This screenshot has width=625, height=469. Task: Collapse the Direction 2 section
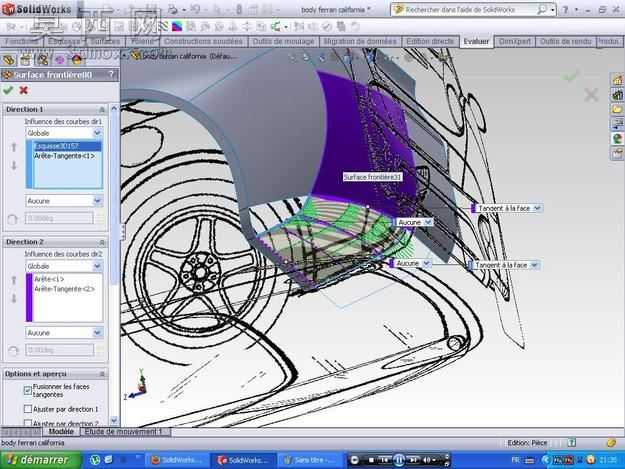(x=102, y=242)
